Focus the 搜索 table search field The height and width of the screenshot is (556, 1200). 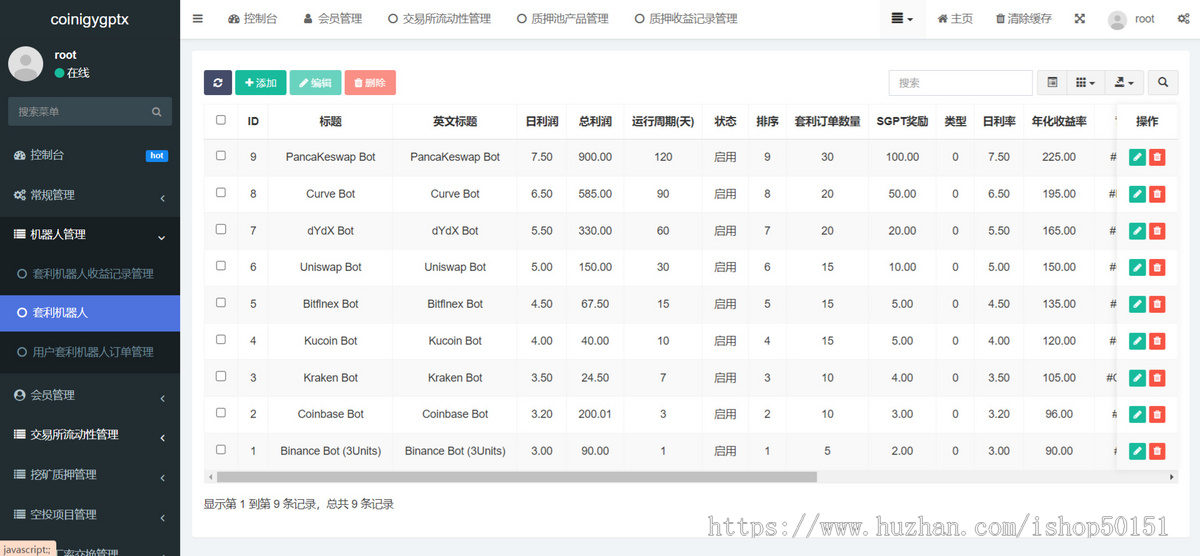960,83
